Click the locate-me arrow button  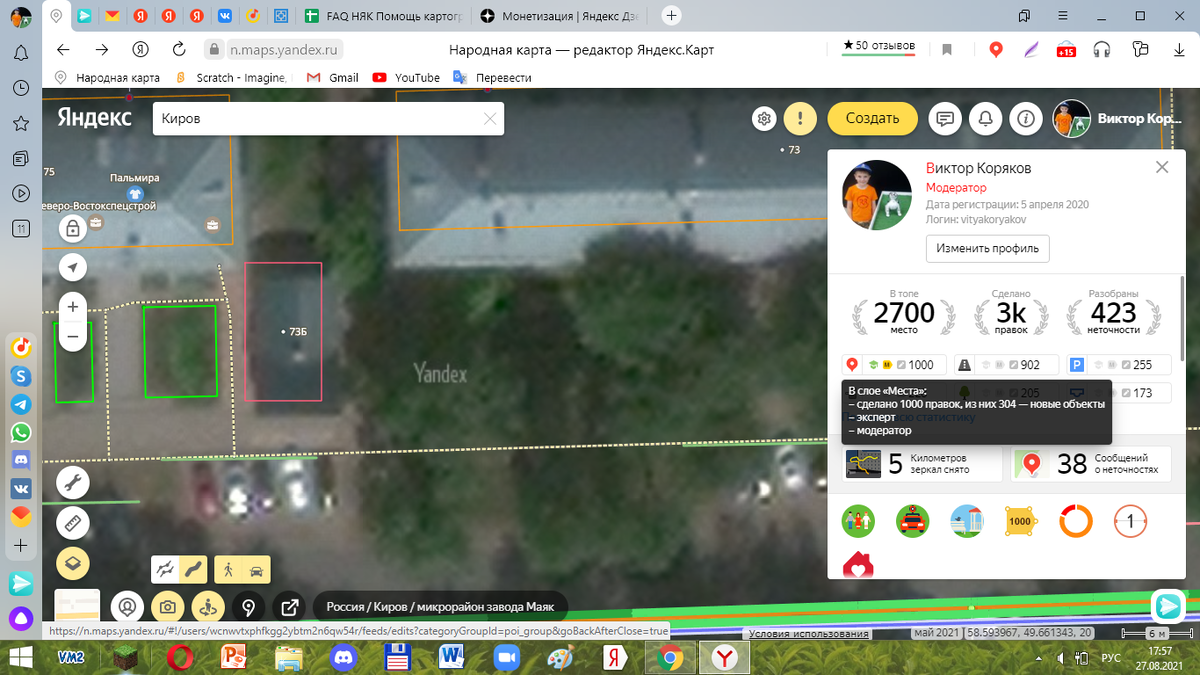tap(73, 267)
